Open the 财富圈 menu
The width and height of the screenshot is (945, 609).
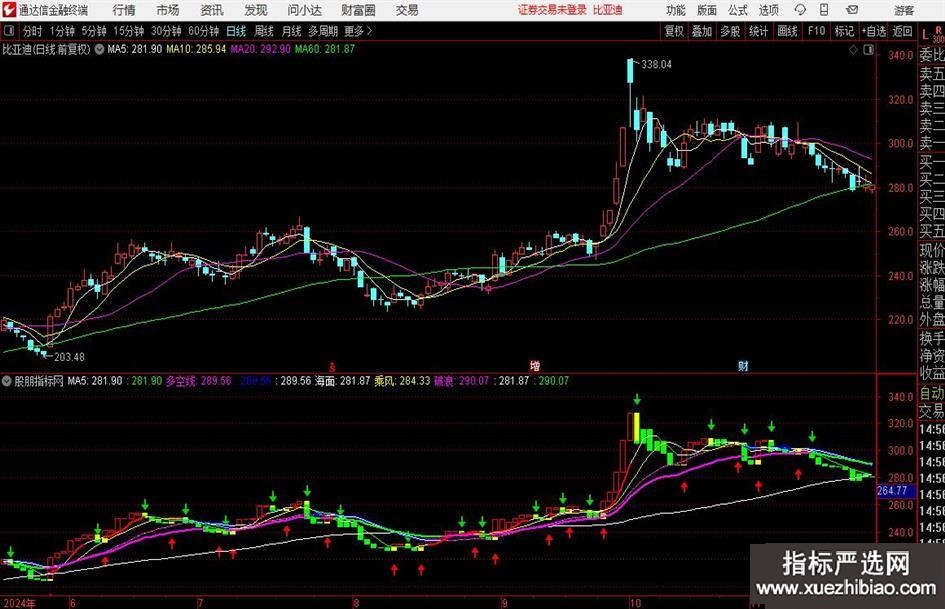358,10
